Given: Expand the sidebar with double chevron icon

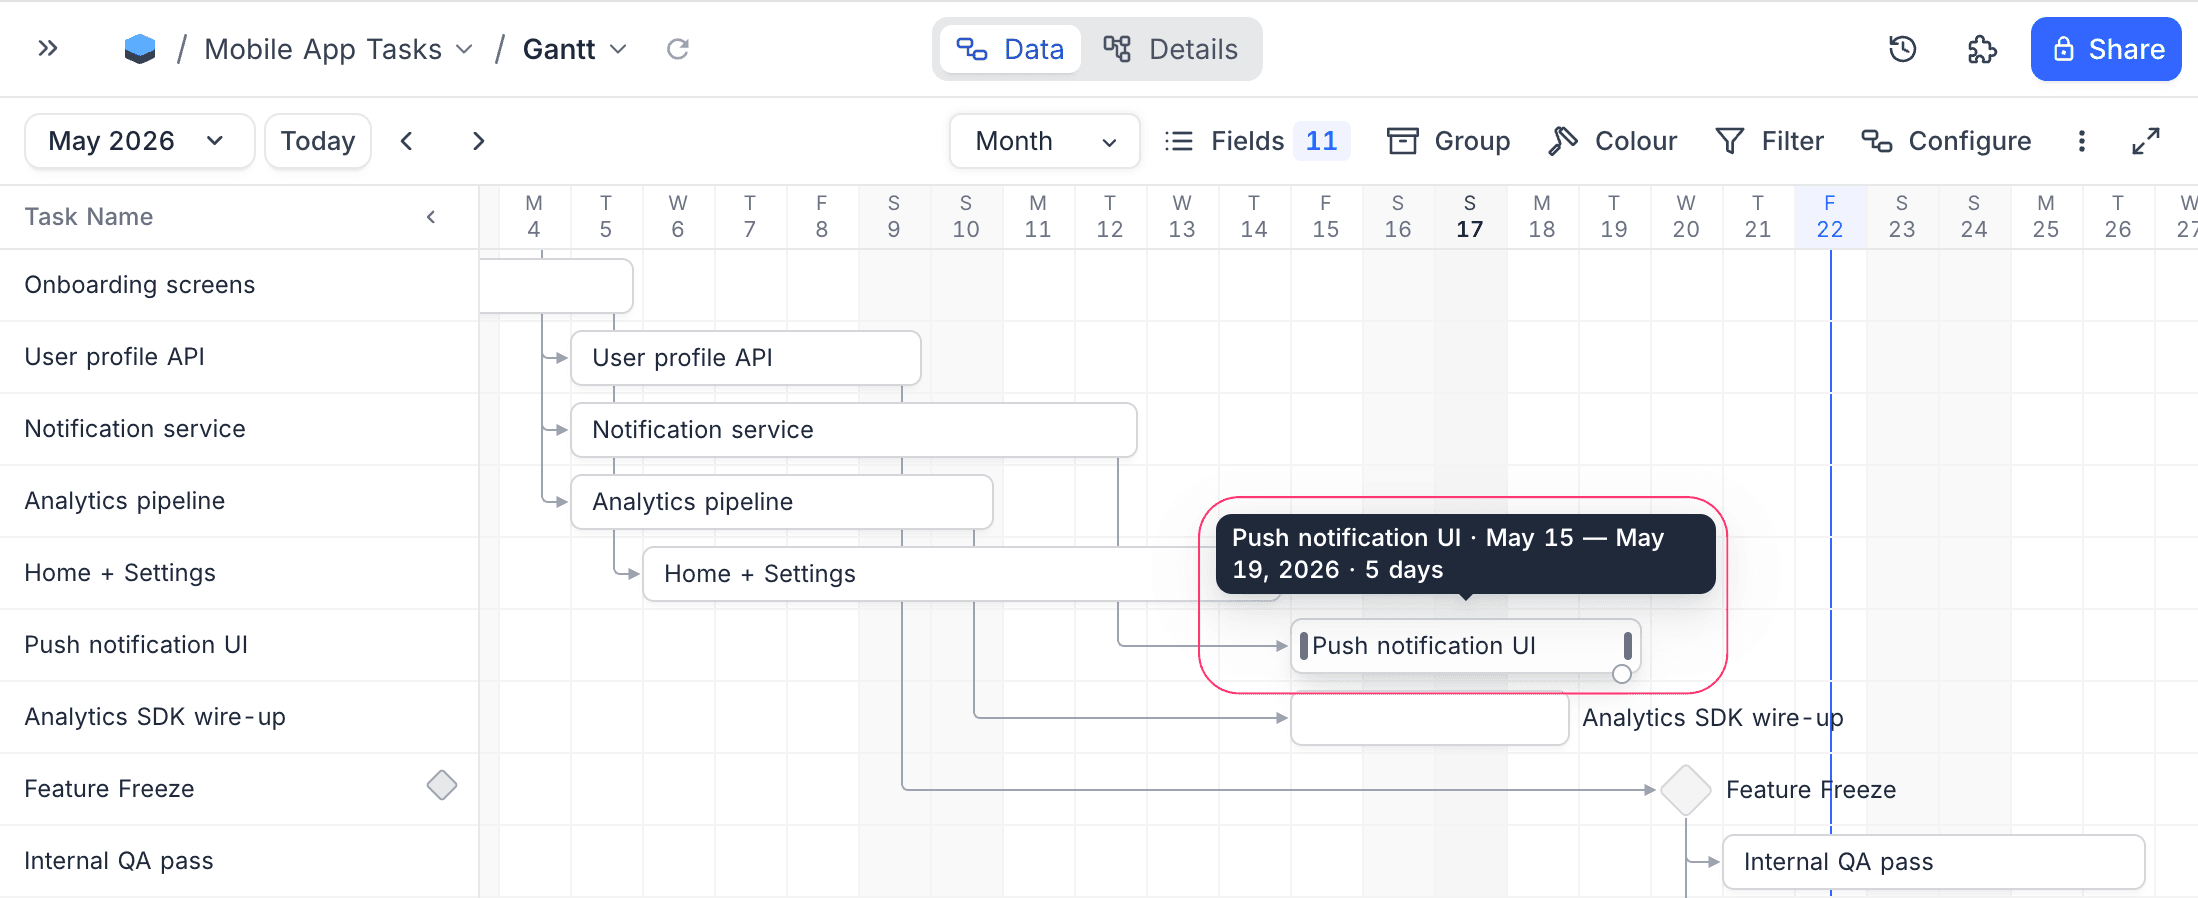Looking at the screenshot, I should click(x=48, y=48).
